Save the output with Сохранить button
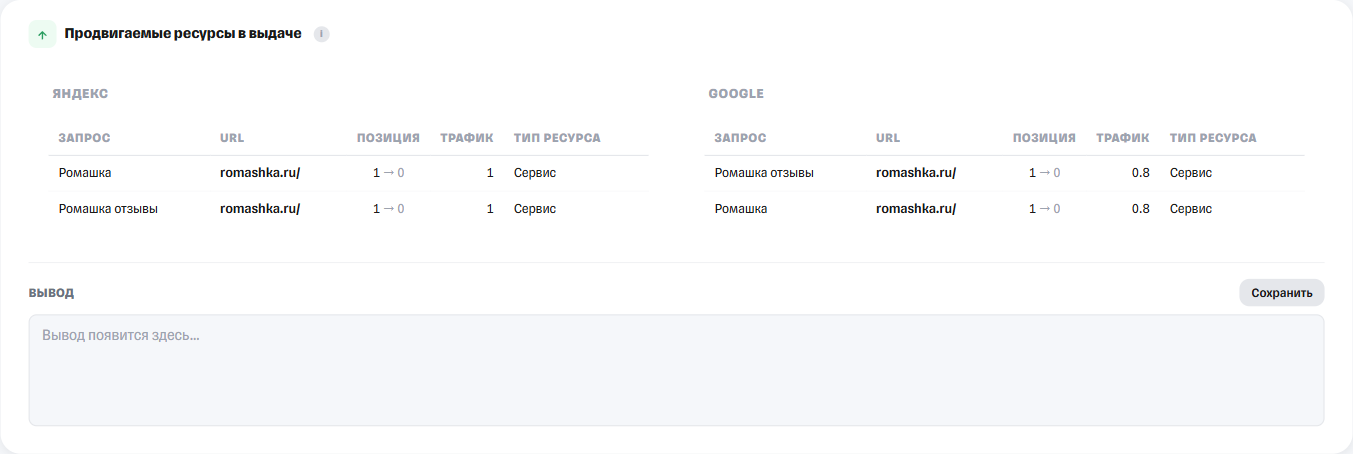1353x454 pixels. coord(1281,293)
